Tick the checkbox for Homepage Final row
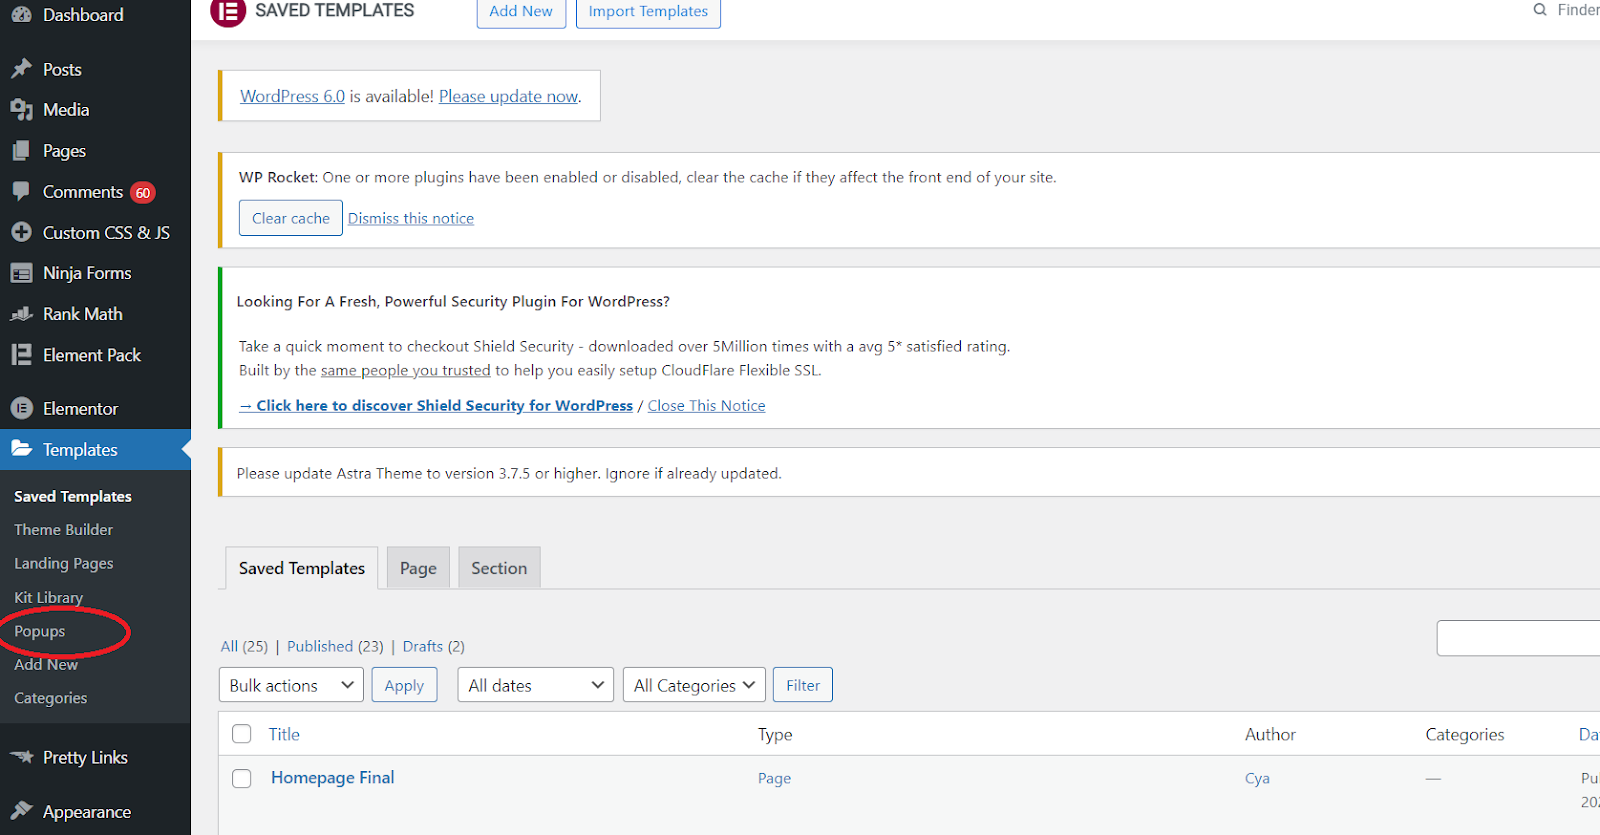The image size is (1600, 835). tap(241, 778)
